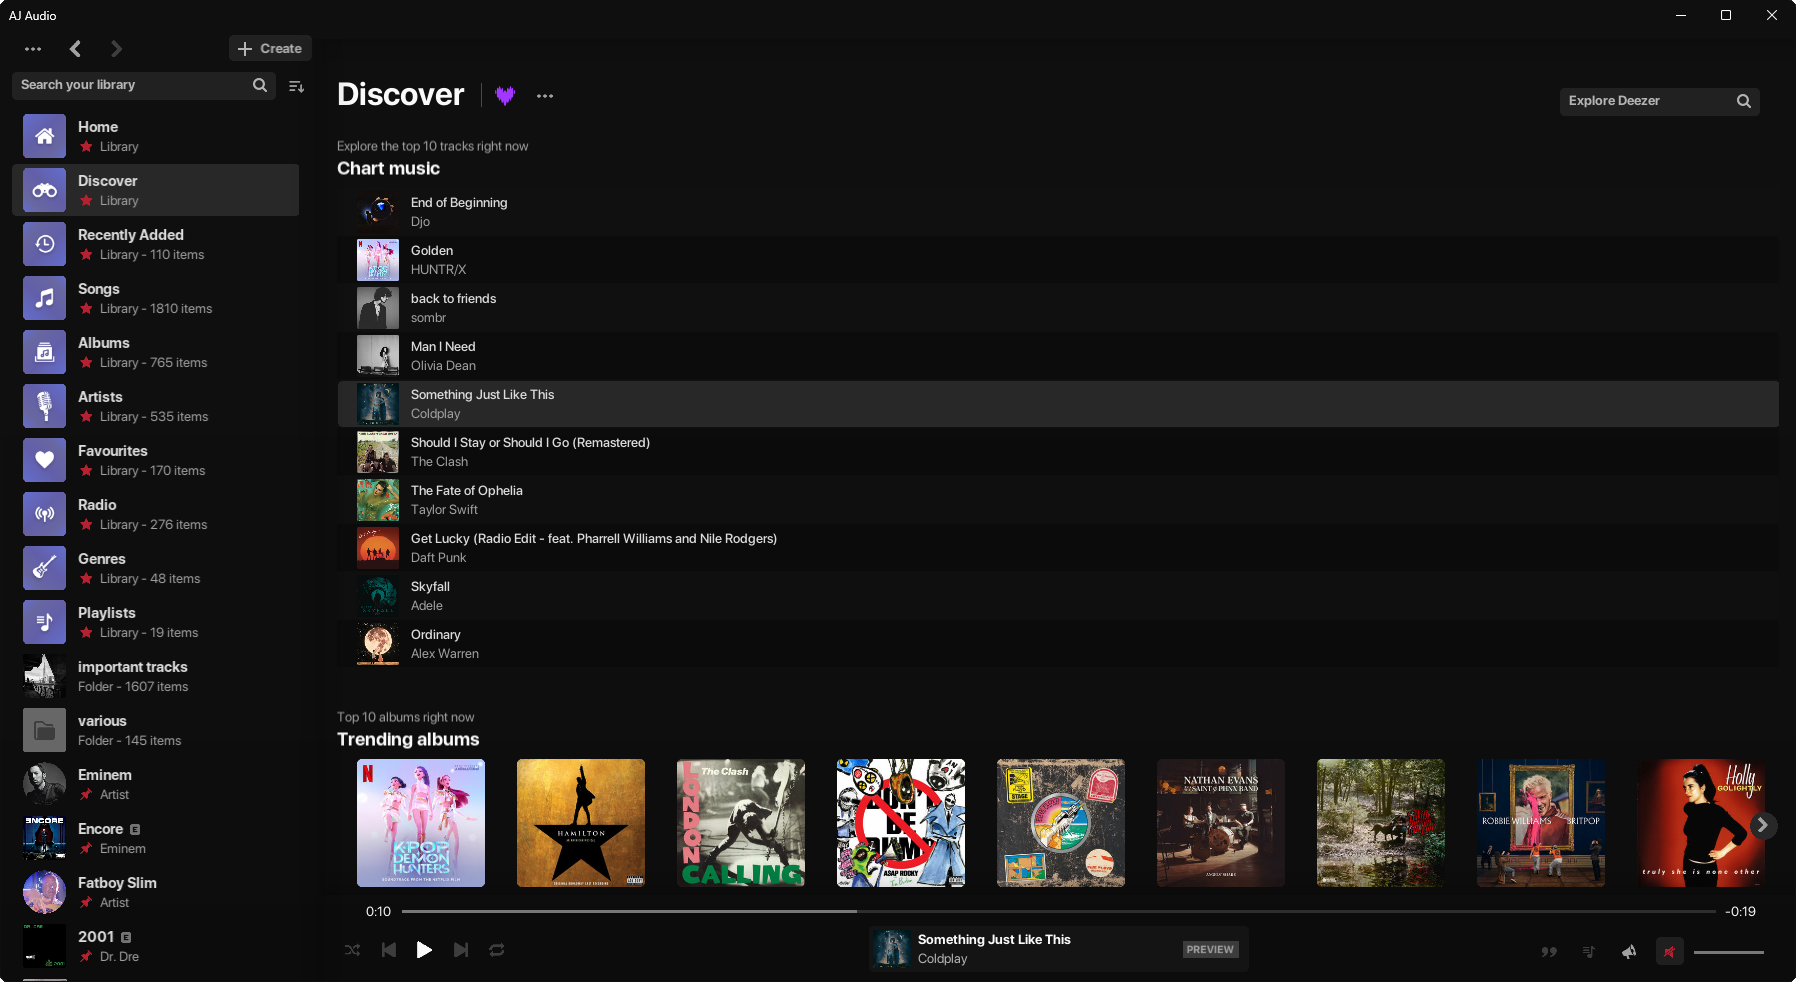Open the Artists microphone icon
This screenshot has height=982, width=1796.
[x=45, y=406]
